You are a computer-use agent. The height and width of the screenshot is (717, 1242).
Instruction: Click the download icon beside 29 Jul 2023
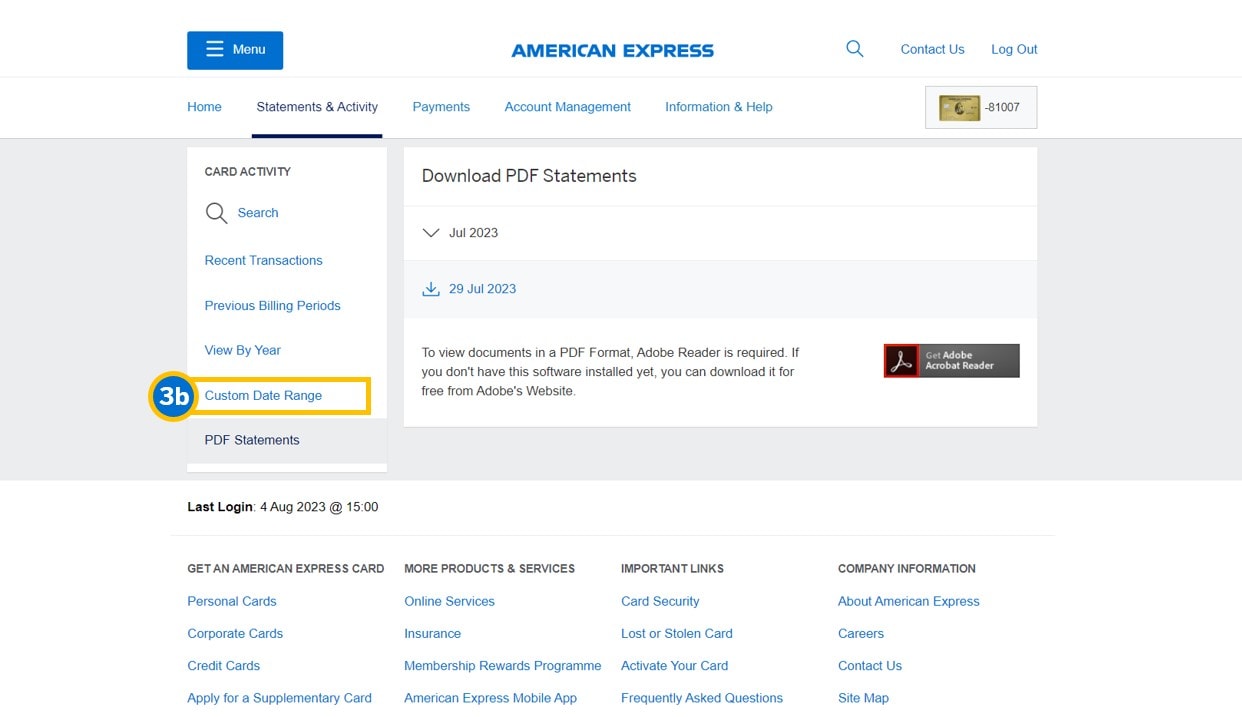pos(431,289)
